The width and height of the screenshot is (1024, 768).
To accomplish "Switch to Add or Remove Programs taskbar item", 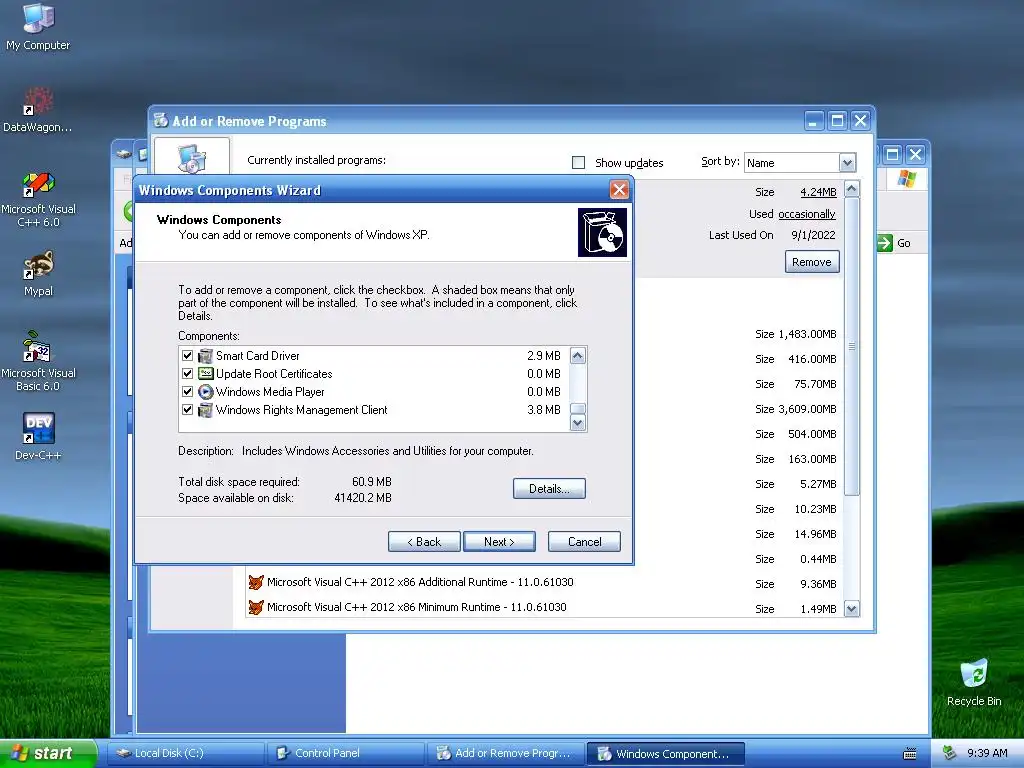I will pos(505,753).
